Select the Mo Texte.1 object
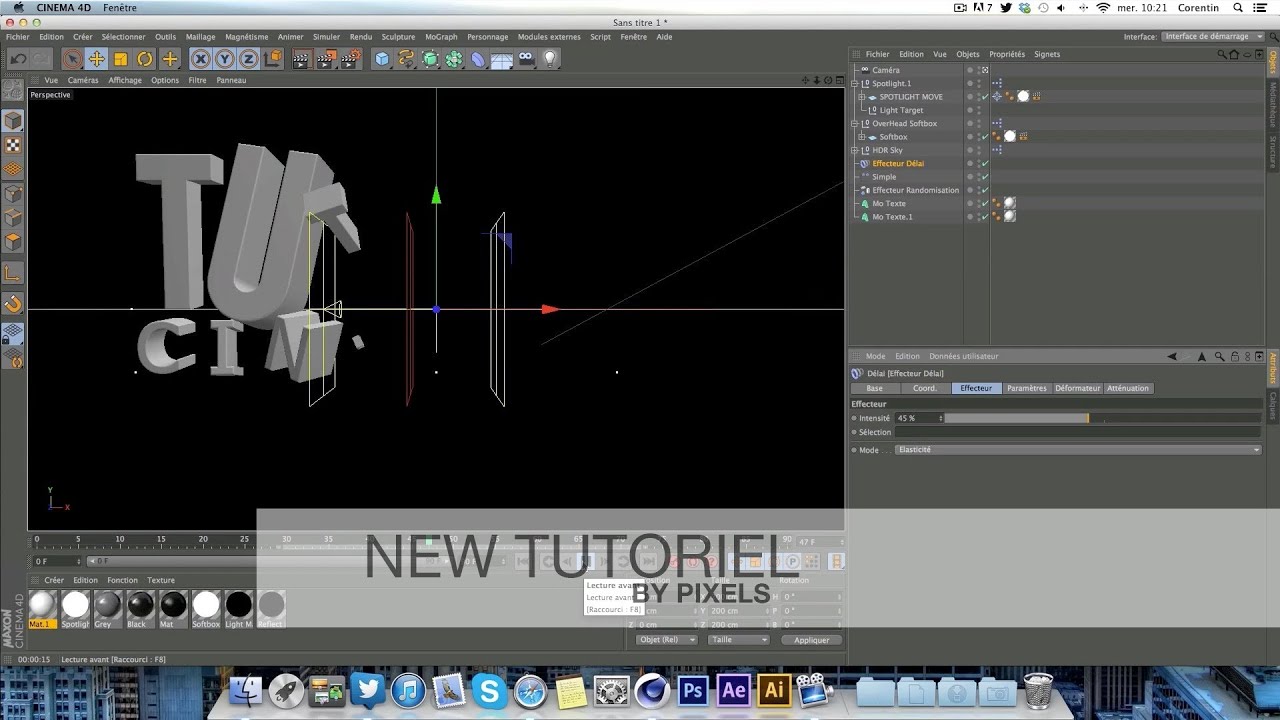The image size is (1280, 720). (x=892, y=217)
